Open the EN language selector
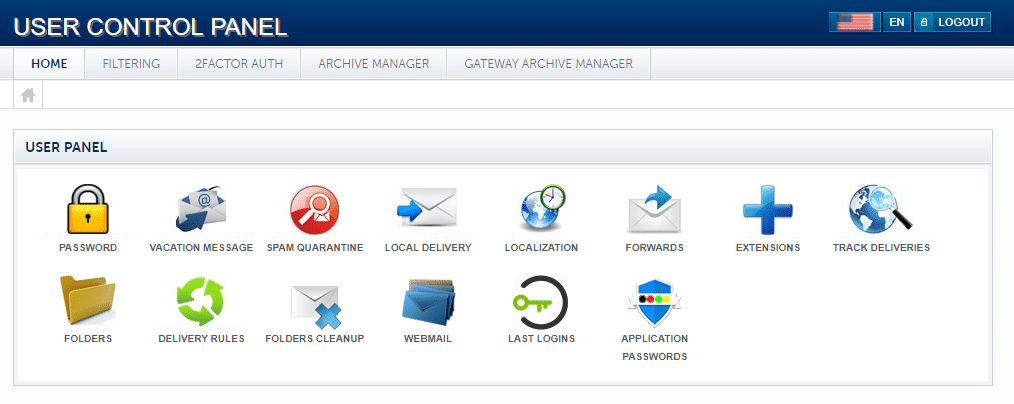Screen dimensions: 1014x404 coord(896,22)
